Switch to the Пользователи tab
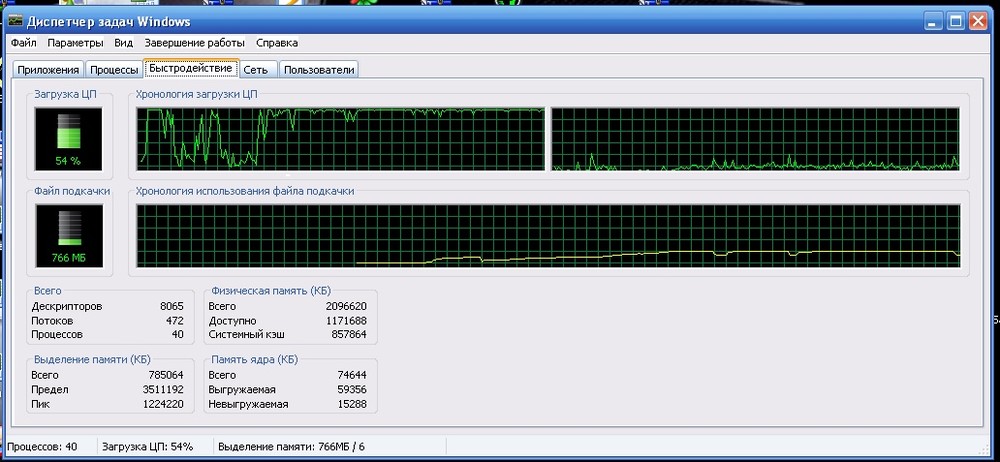This screenshot has width=1000, height=462. coord(319,70)
